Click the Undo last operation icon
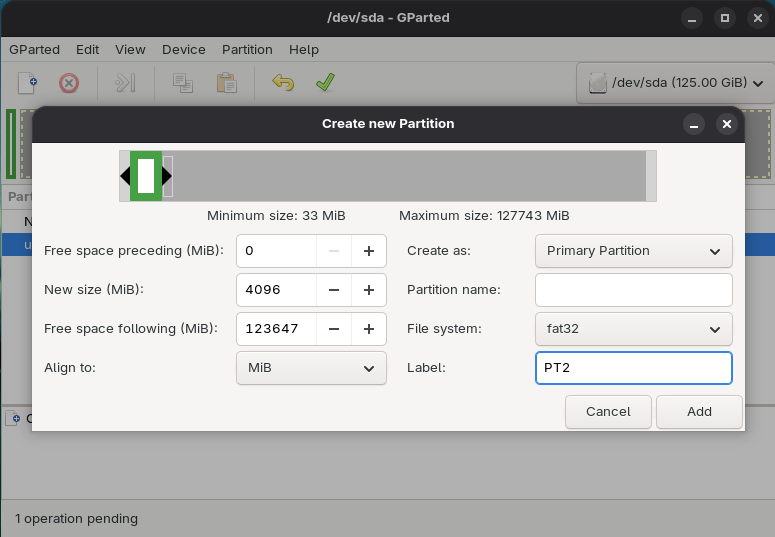775x537 pixels. tap(283, 83)
